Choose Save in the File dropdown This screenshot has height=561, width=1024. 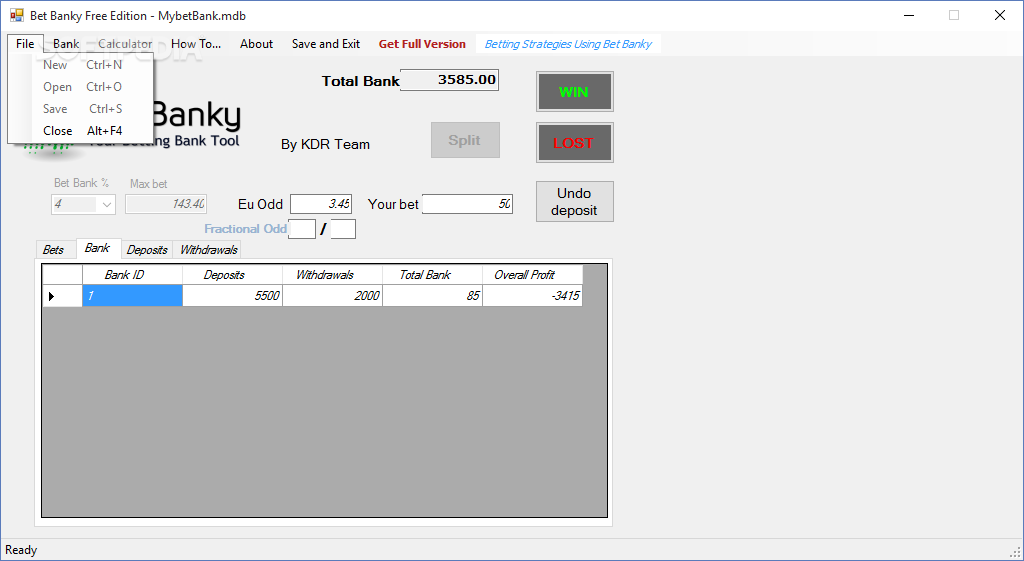[82, 109]
